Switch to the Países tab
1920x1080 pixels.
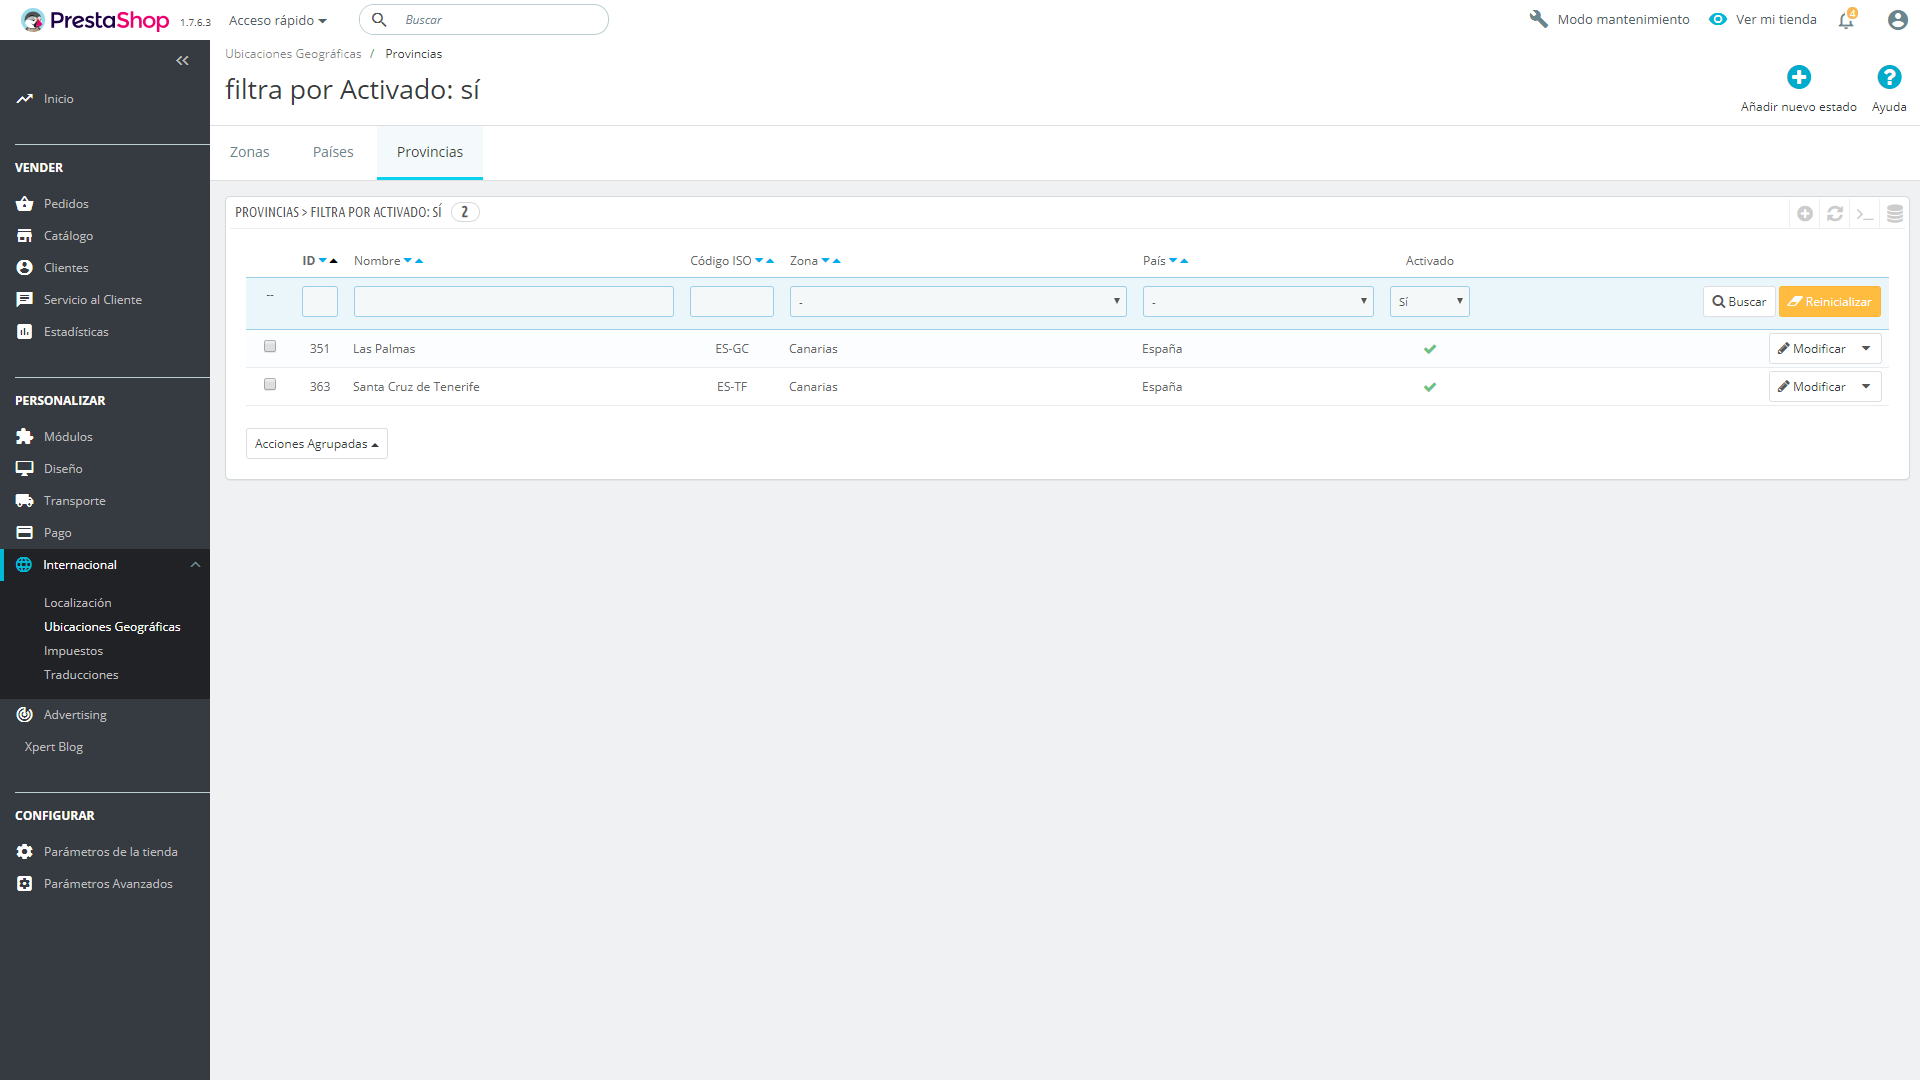click(333, 152)
